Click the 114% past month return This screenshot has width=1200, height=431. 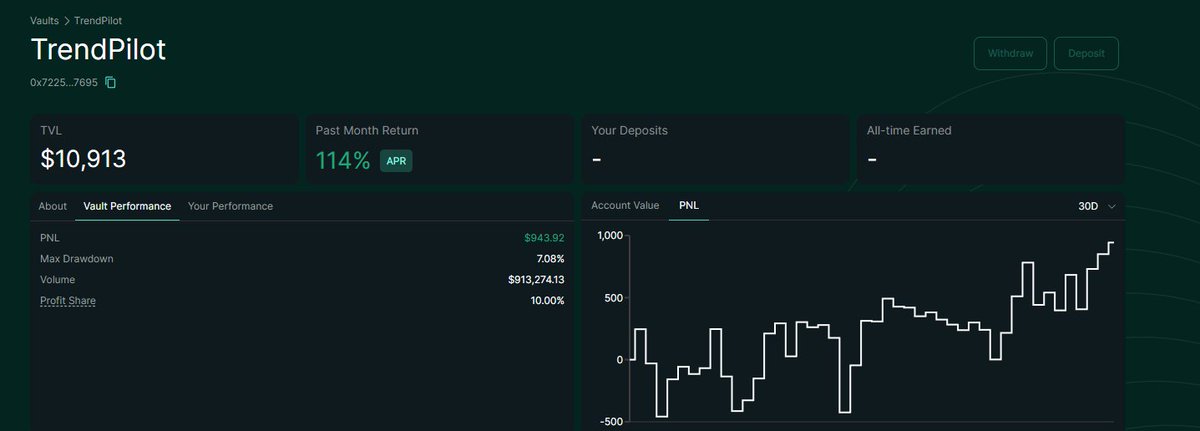[x=343, y=160]
